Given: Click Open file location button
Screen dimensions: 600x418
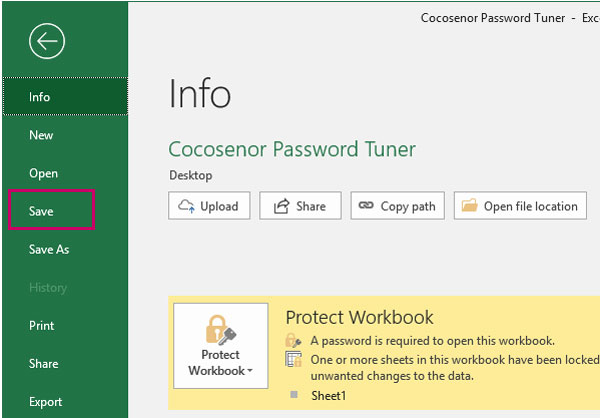Looking at the screenshot, I should pos(520,206).
